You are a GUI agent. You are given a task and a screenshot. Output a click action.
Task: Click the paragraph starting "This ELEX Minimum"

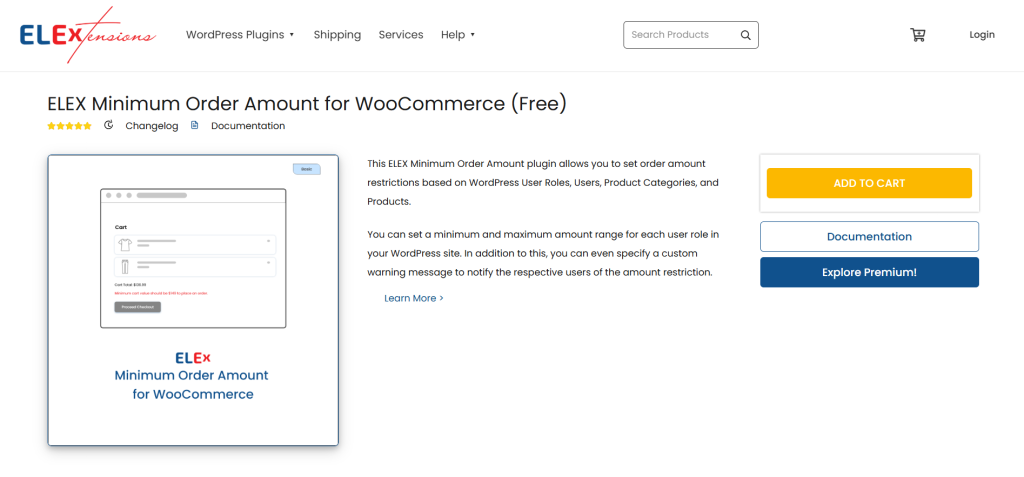[x=543, y=182]
